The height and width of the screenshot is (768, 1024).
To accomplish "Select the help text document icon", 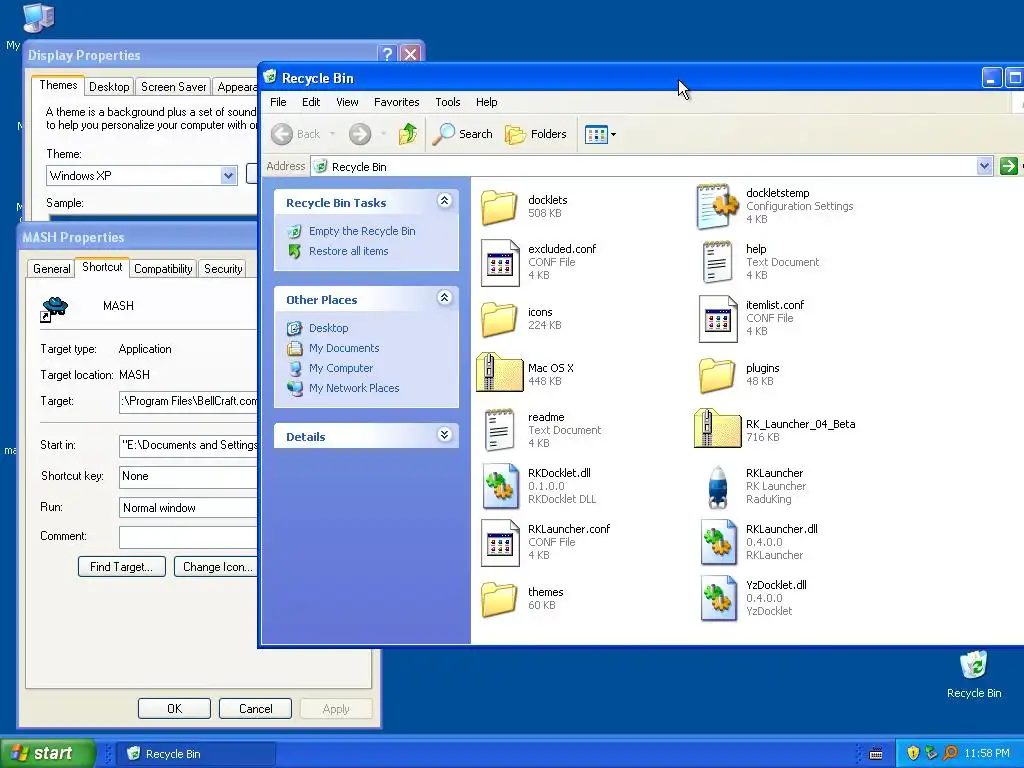I will point(717,263).
